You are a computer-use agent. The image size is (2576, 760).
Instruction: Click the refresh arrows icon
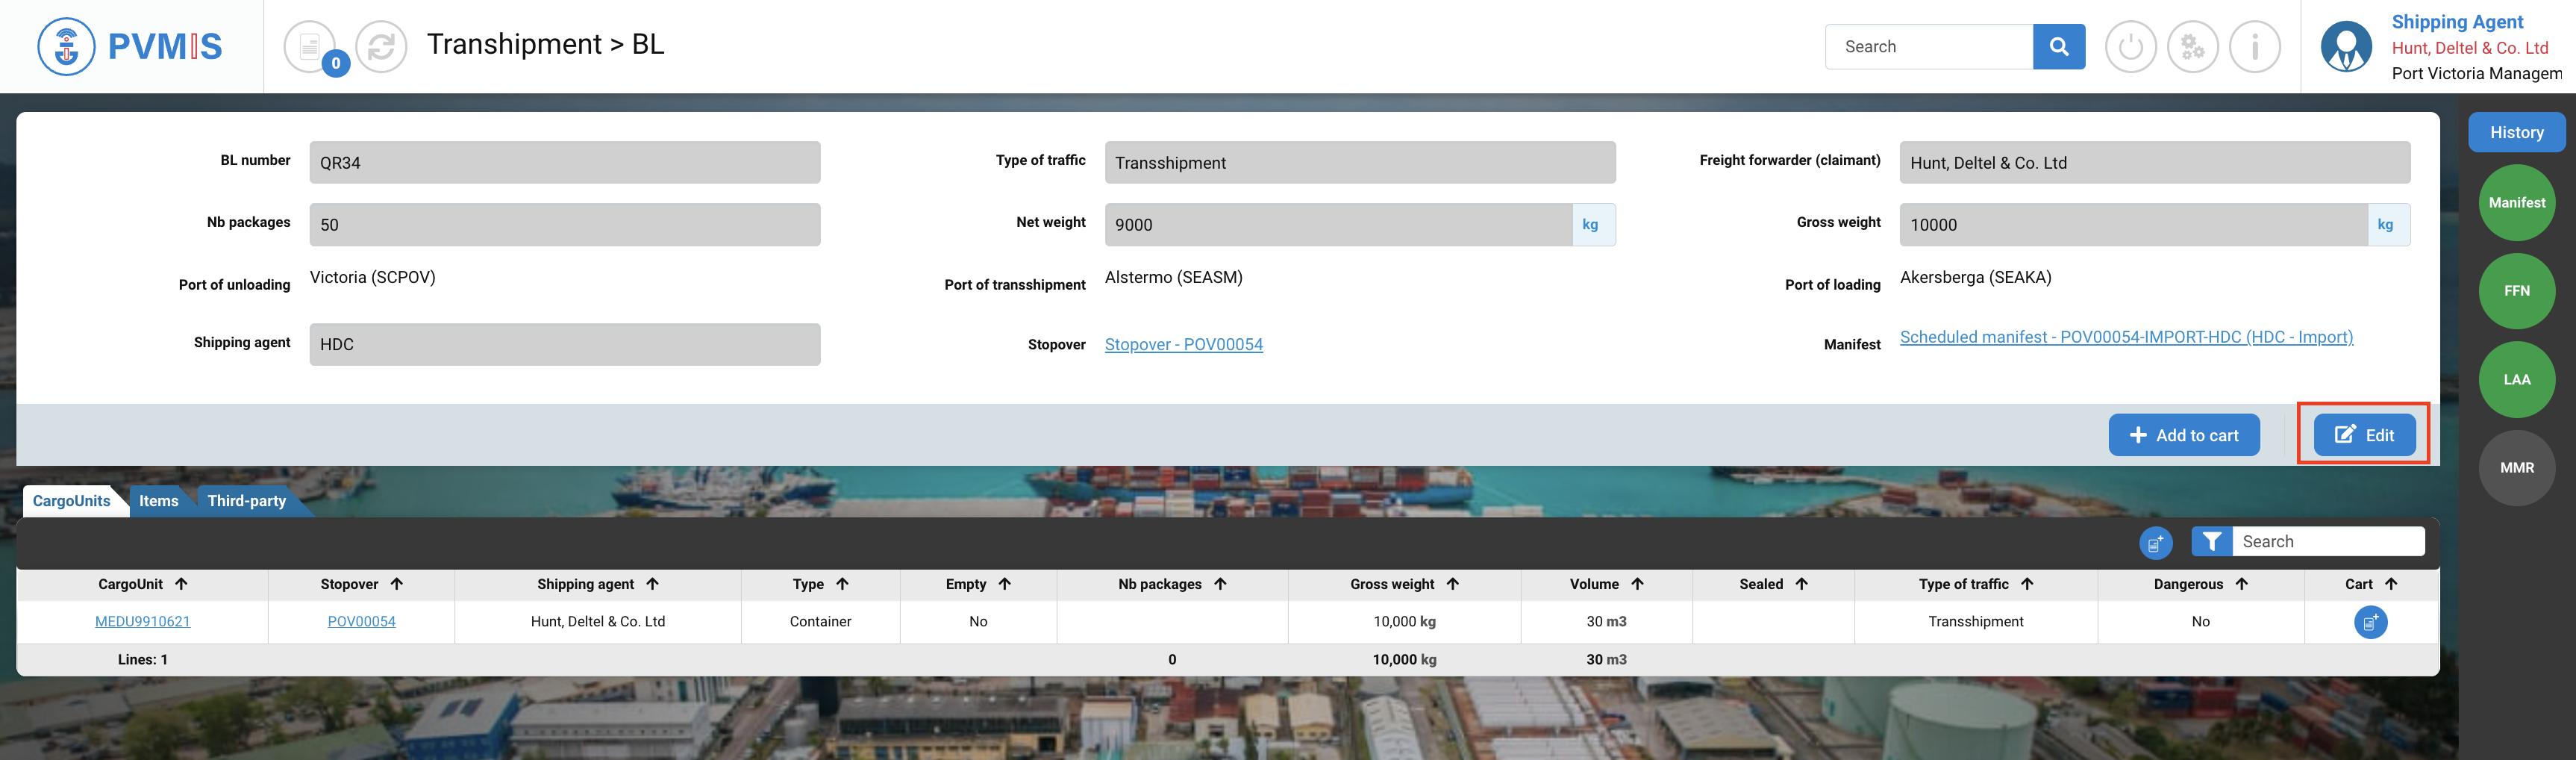[x=381, y=46]
